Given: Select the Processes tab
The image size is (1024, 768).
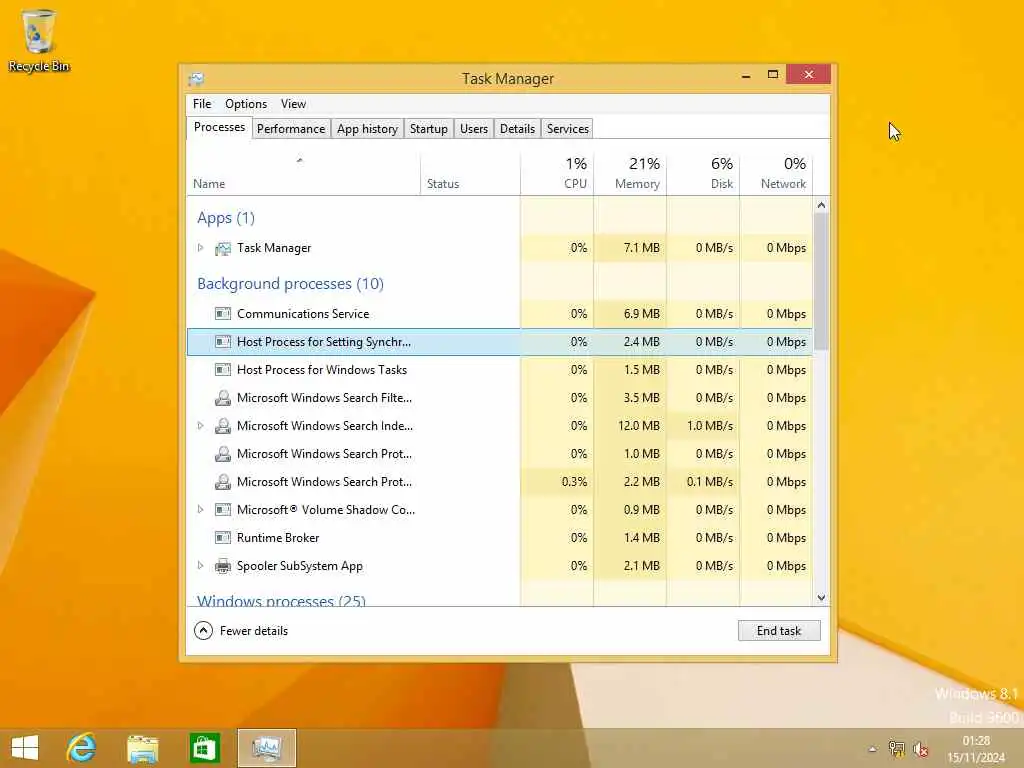Looking at the screenshot, I should pyautogui.click(x=219, y=127).
